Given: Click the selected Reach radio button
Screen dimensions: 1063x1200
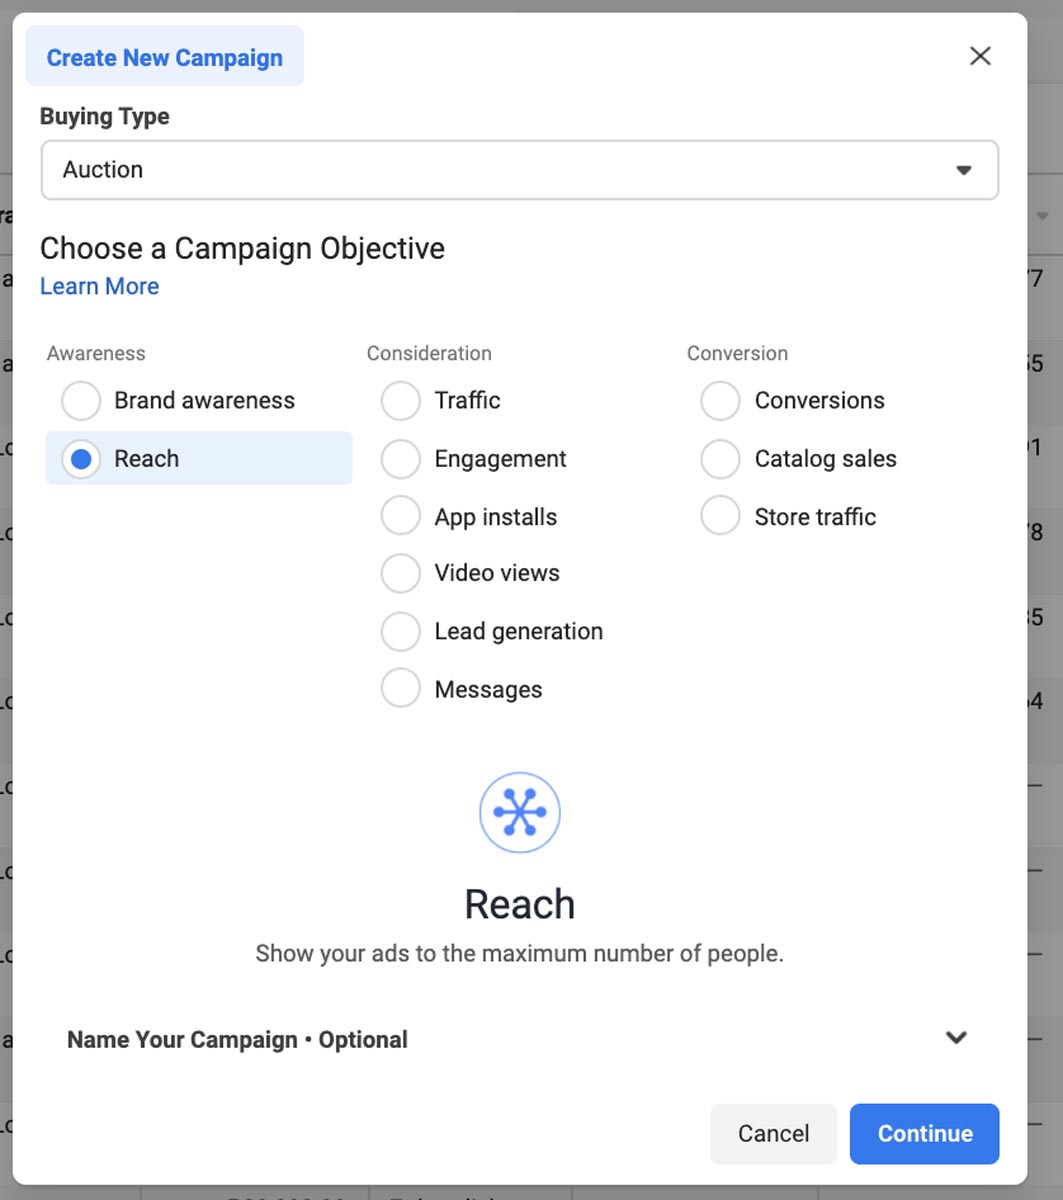Looking at the screenshot, I should [x=81, y=459].
